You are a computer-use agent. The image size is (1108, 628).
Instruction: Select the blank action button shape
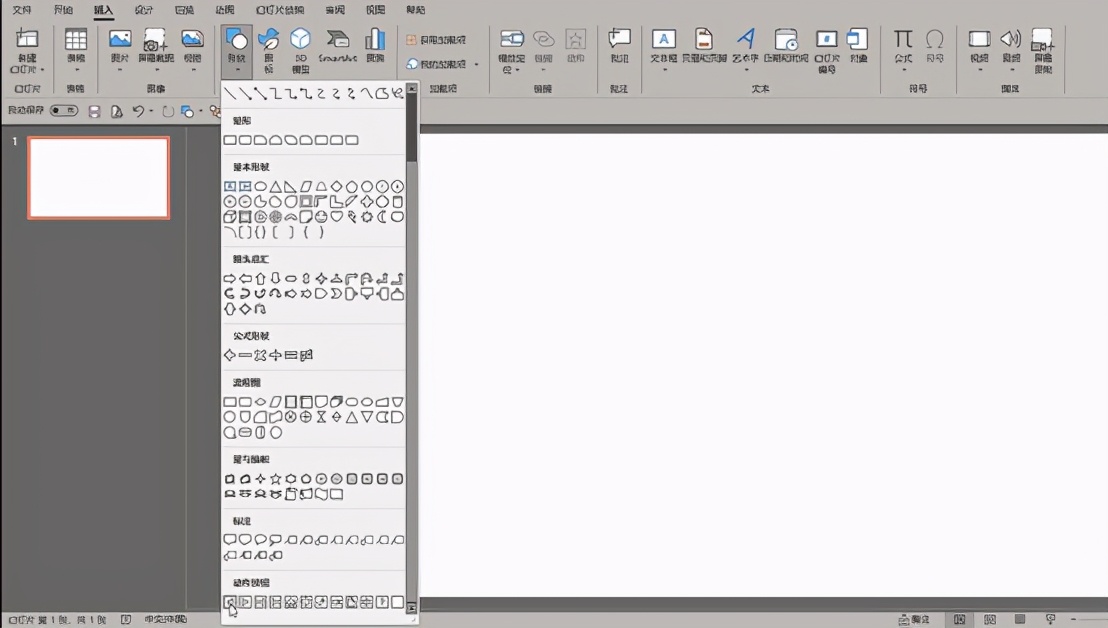point(397,602)
